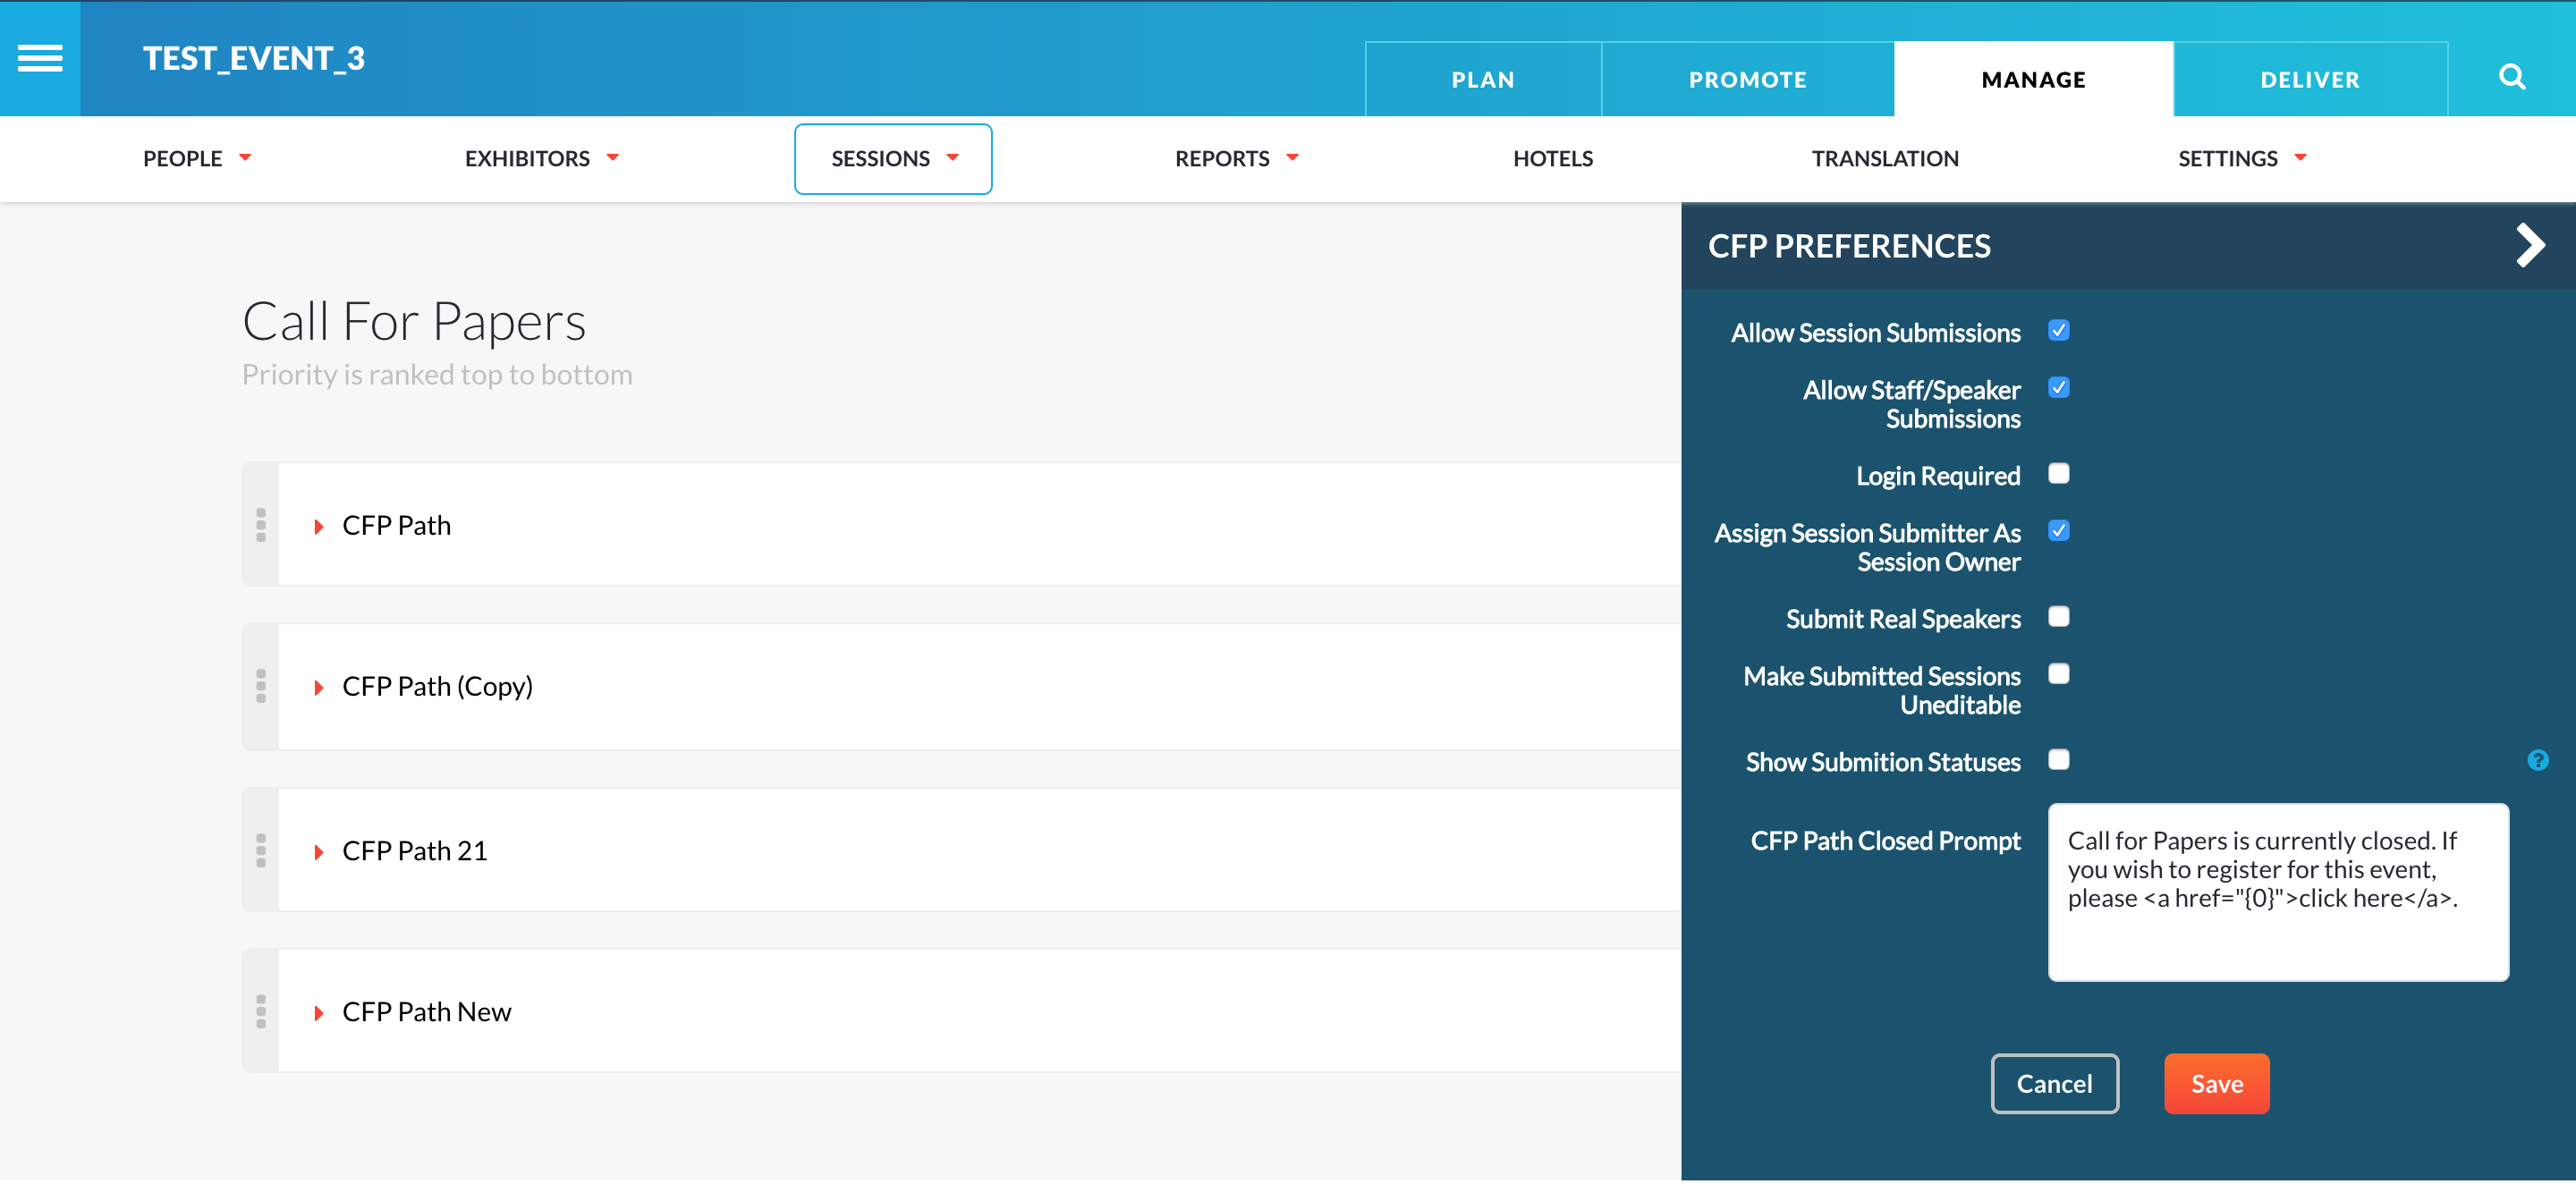Open the hamburger navigation menu
Image resolution: width=2576 pixels, height=1184 pixels.
40,58
